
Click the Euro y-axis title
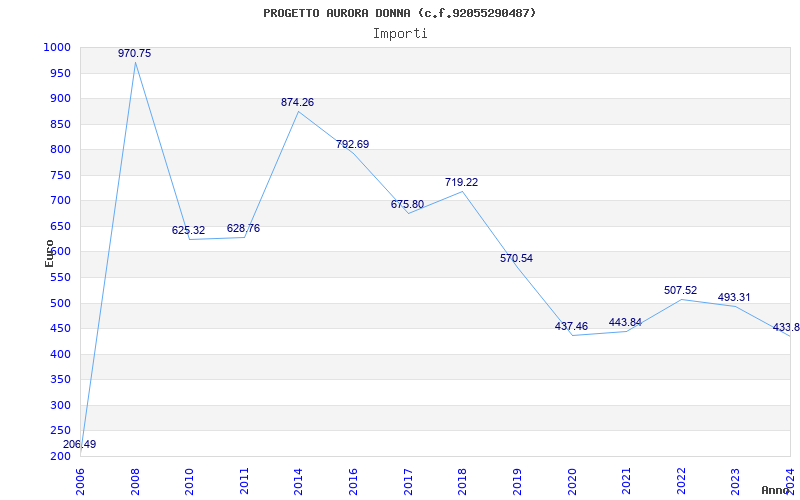(x=49, y=253)
